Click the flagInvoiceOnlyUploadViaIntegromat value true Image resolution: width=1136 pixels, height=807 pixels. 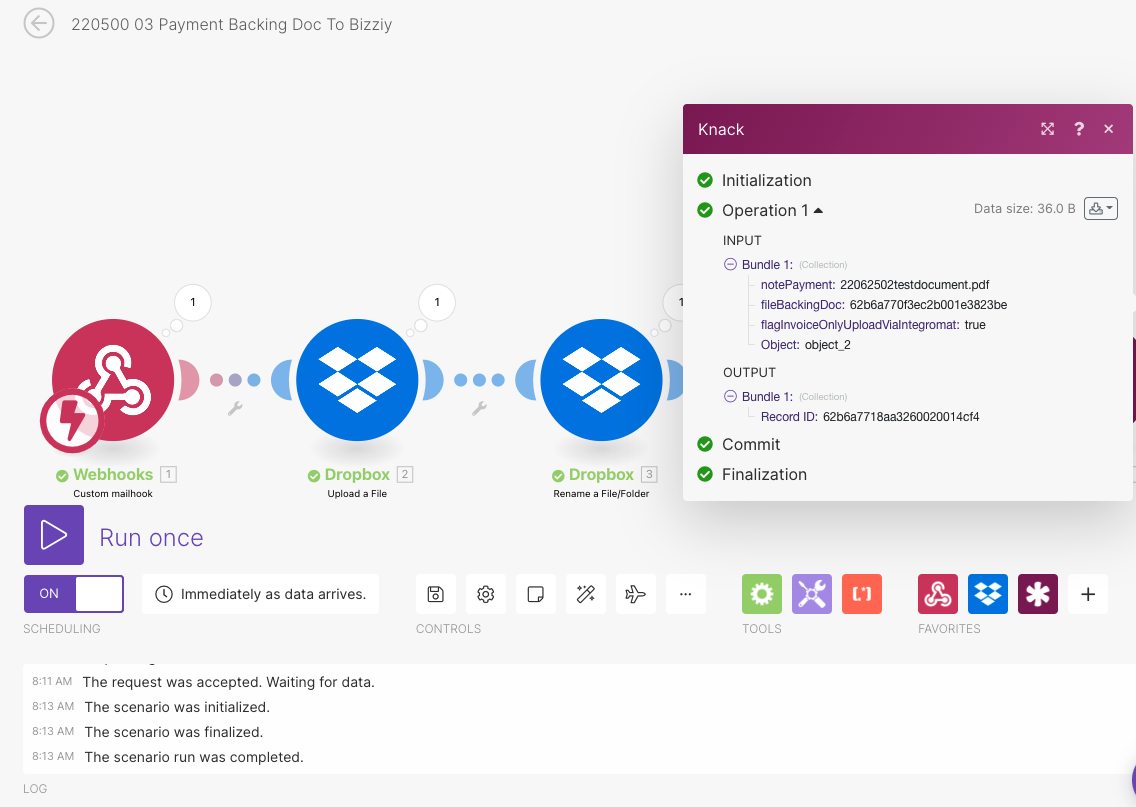tap(975, 325)
